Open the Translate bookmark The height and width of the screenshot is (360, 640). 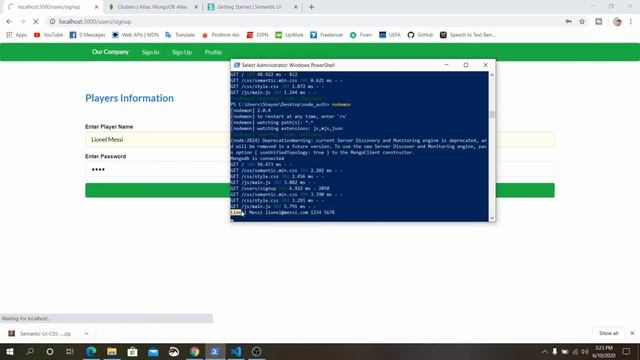click(x=180, y=35)
